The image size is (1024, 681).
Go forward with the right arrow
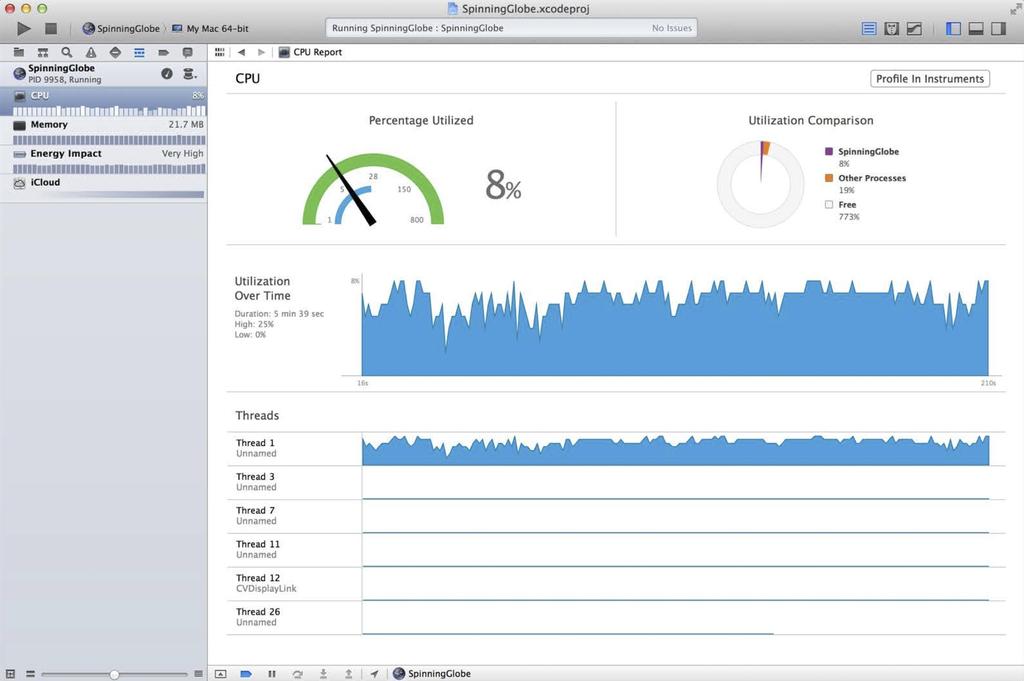(x=261, y=52)
